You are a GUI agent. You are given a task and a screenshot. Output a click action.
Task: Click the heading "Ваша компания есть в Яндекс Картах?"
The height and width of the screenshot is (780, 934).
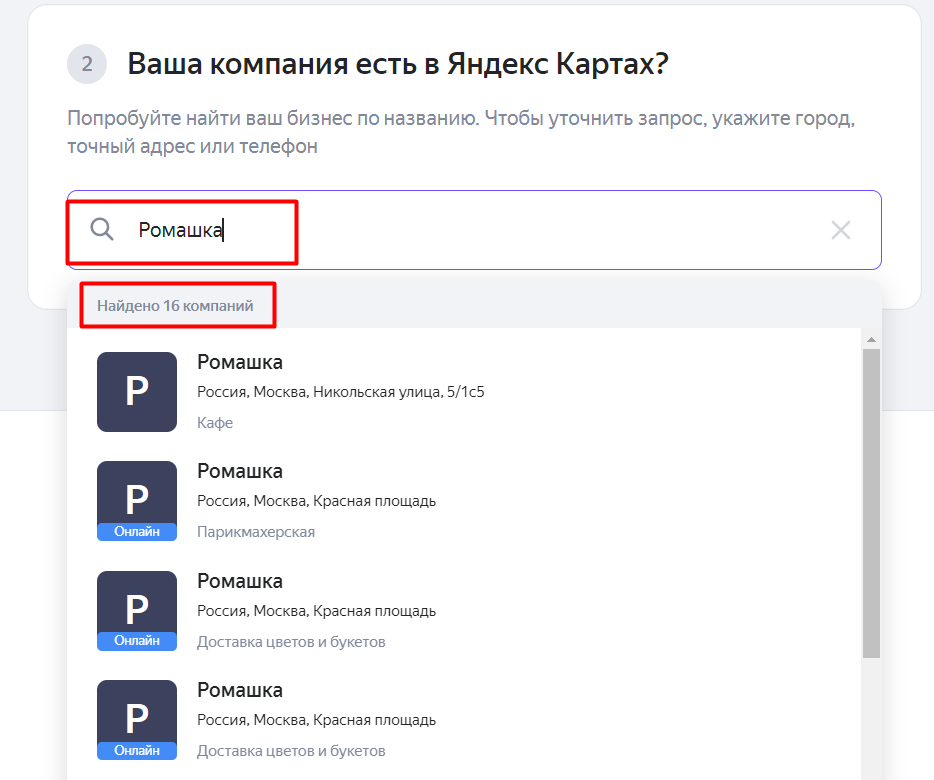tap(397, 65)
